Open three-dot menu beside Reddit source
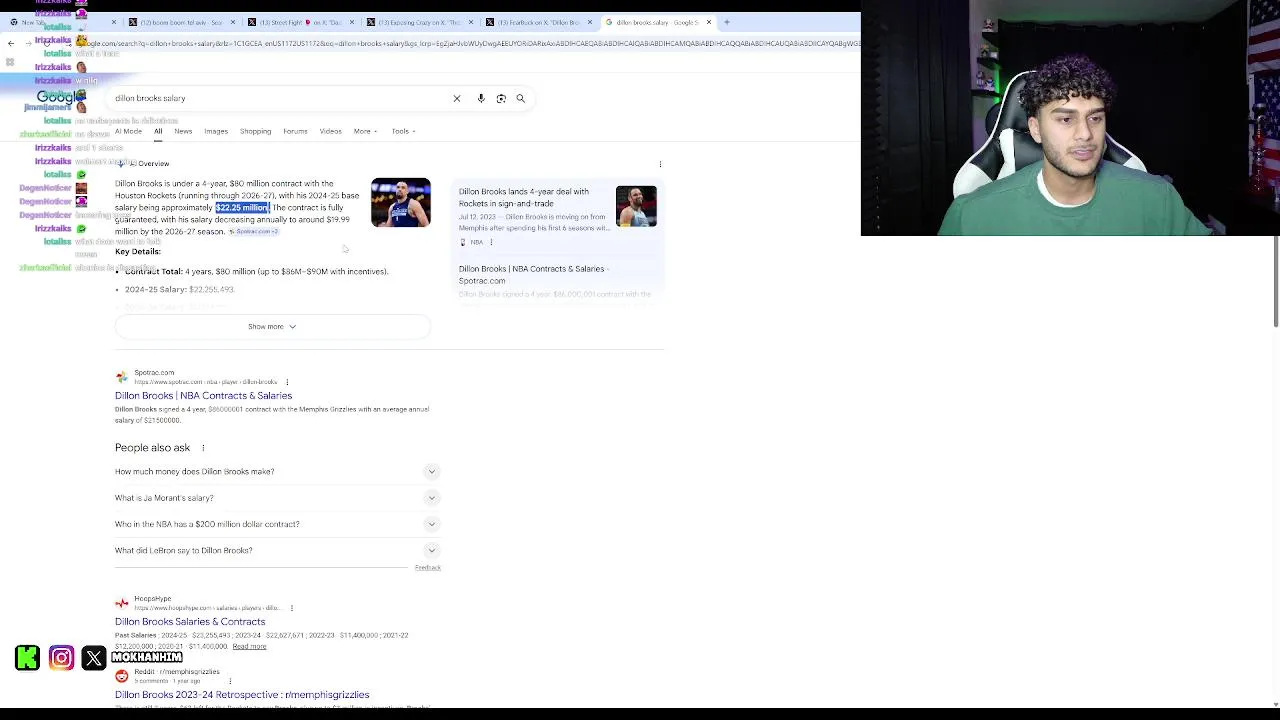This screenshot has height=720, width=1280. point(230,681)
